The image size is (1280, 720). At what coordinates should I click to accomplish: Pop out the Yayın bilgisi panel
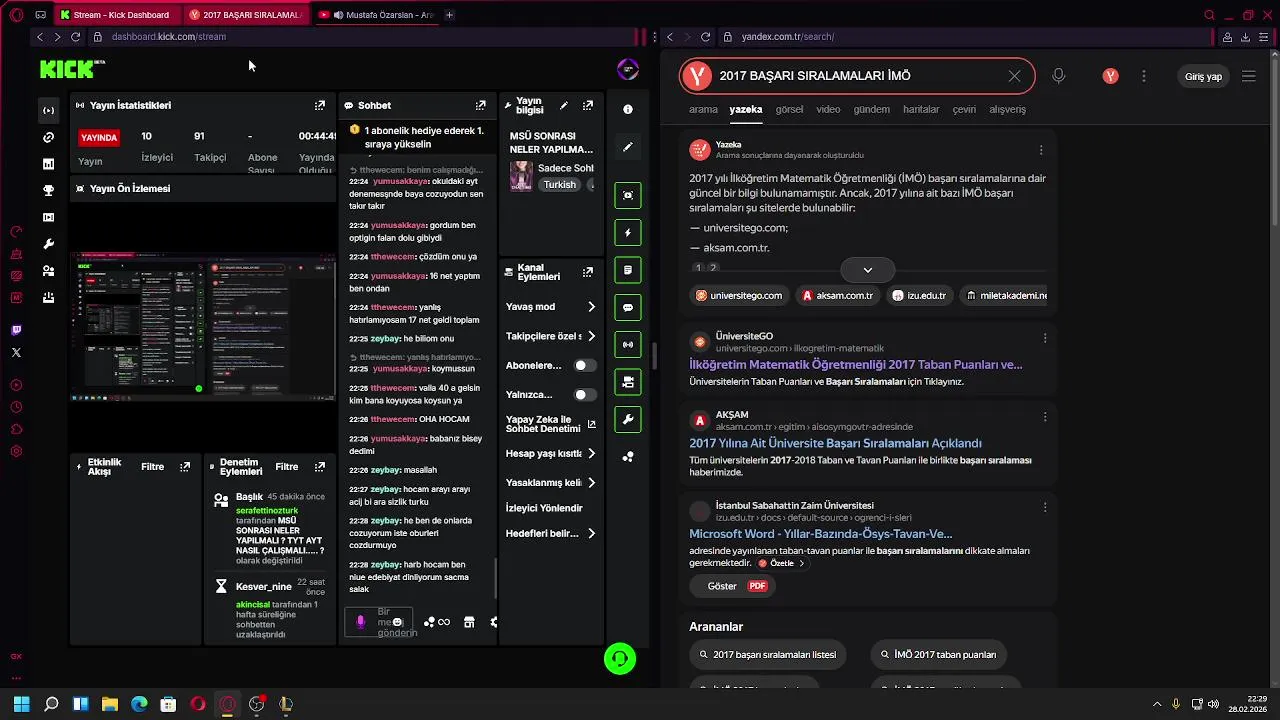(x=588, y=105)
